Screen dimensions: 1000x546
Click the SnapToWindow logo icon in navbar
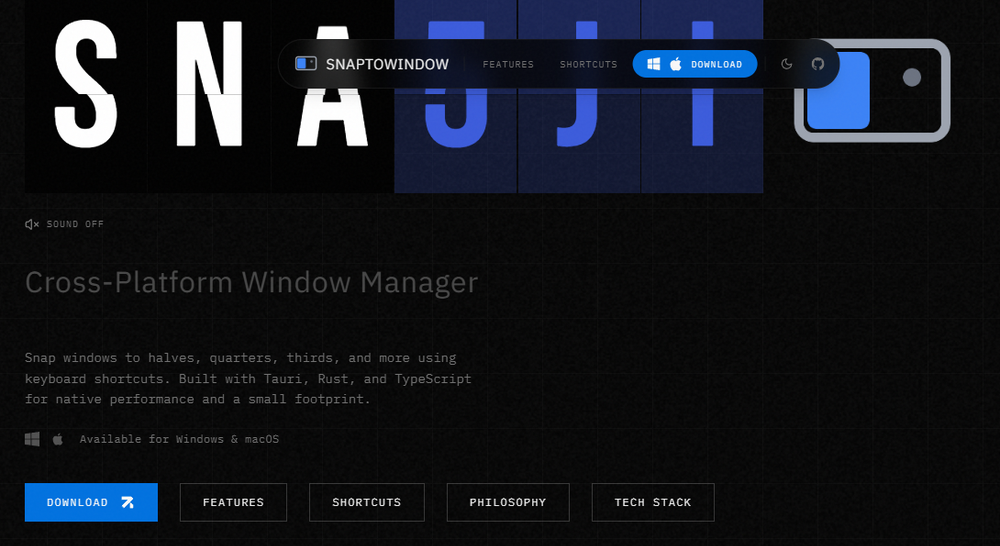pos(305,64)
